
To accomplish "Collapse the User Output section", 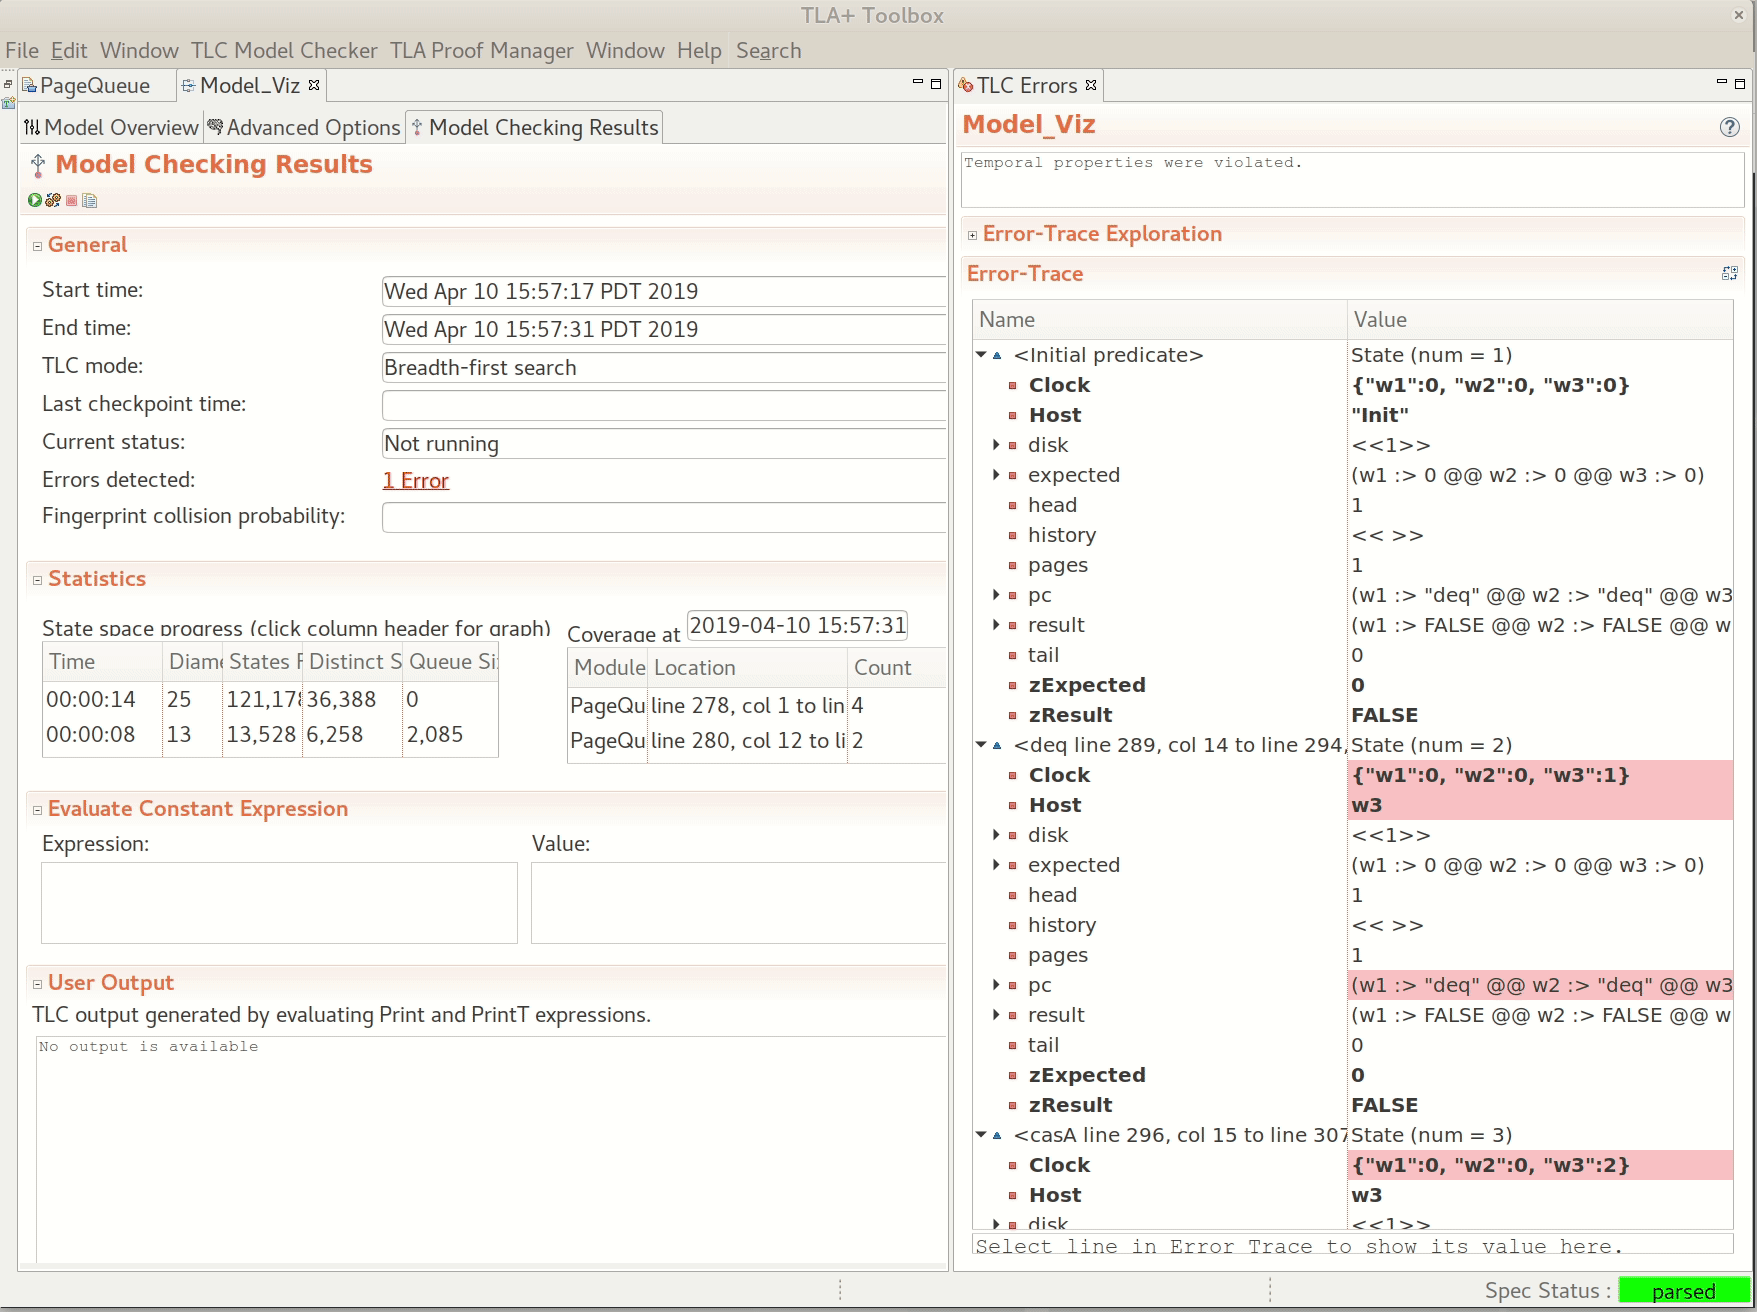I will pyautogui.click(x=37, y=984).
